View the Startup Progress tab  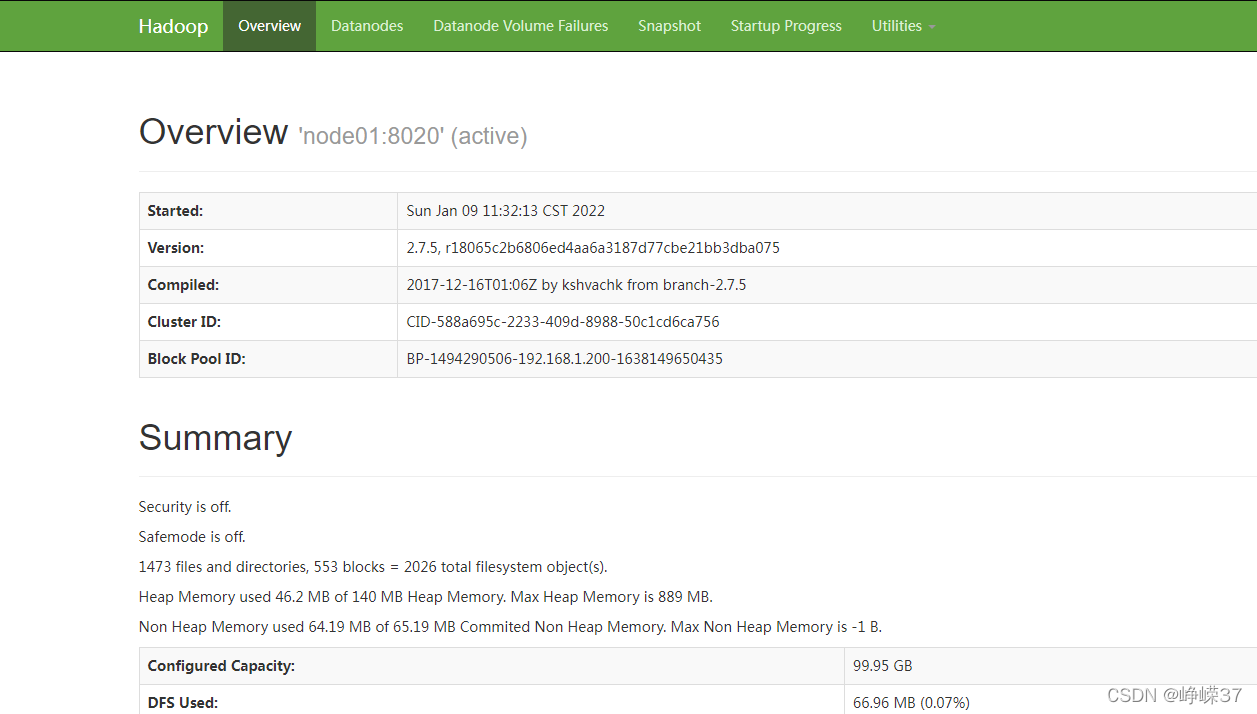tap(786, 26)
